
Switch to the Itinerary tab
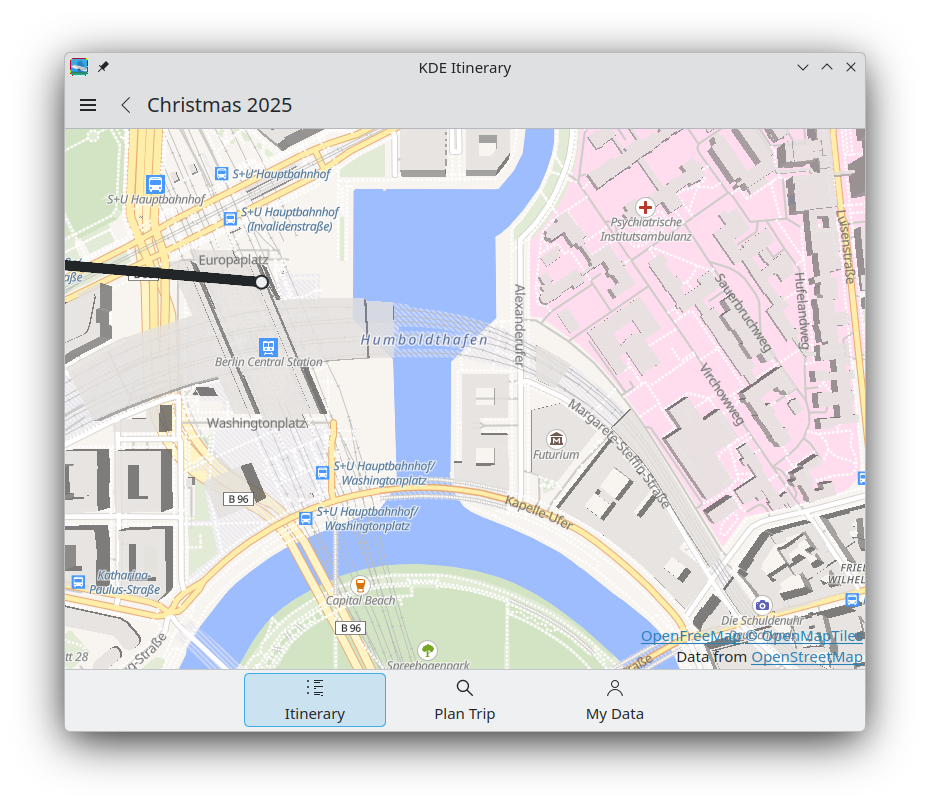[314, 700]
